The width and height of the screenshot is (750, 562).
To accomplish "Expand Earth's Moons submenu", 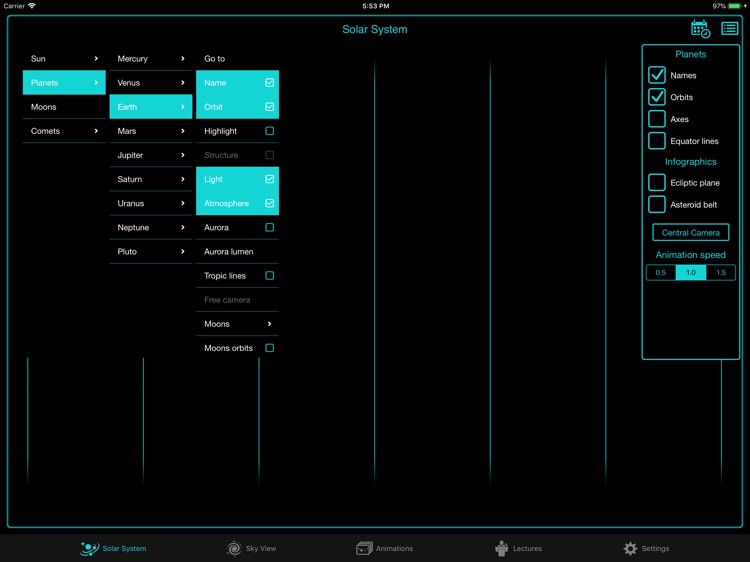I will [x=237, y=324].
